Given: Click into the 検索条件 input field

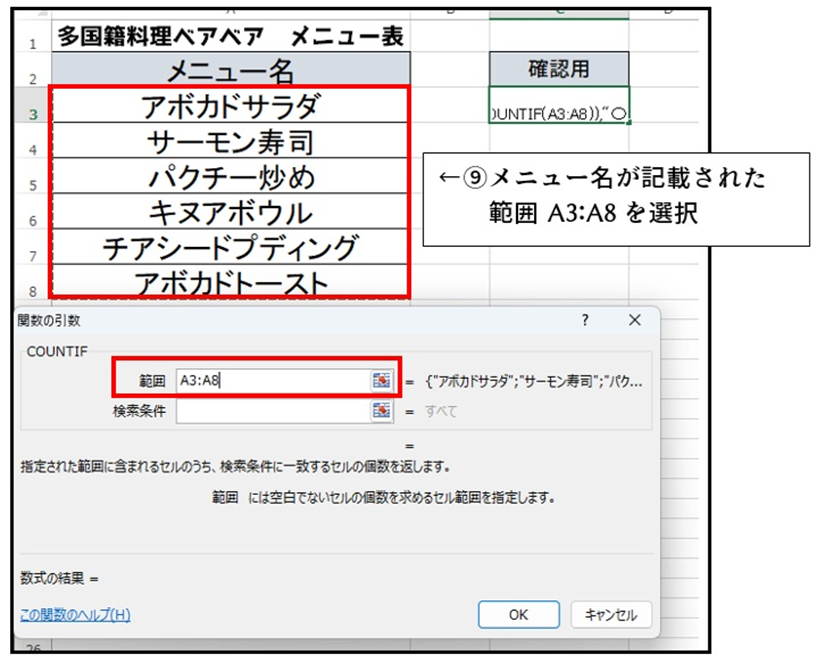Looking at the screenshot, I should pyautogui.click(x=270, y=411).
